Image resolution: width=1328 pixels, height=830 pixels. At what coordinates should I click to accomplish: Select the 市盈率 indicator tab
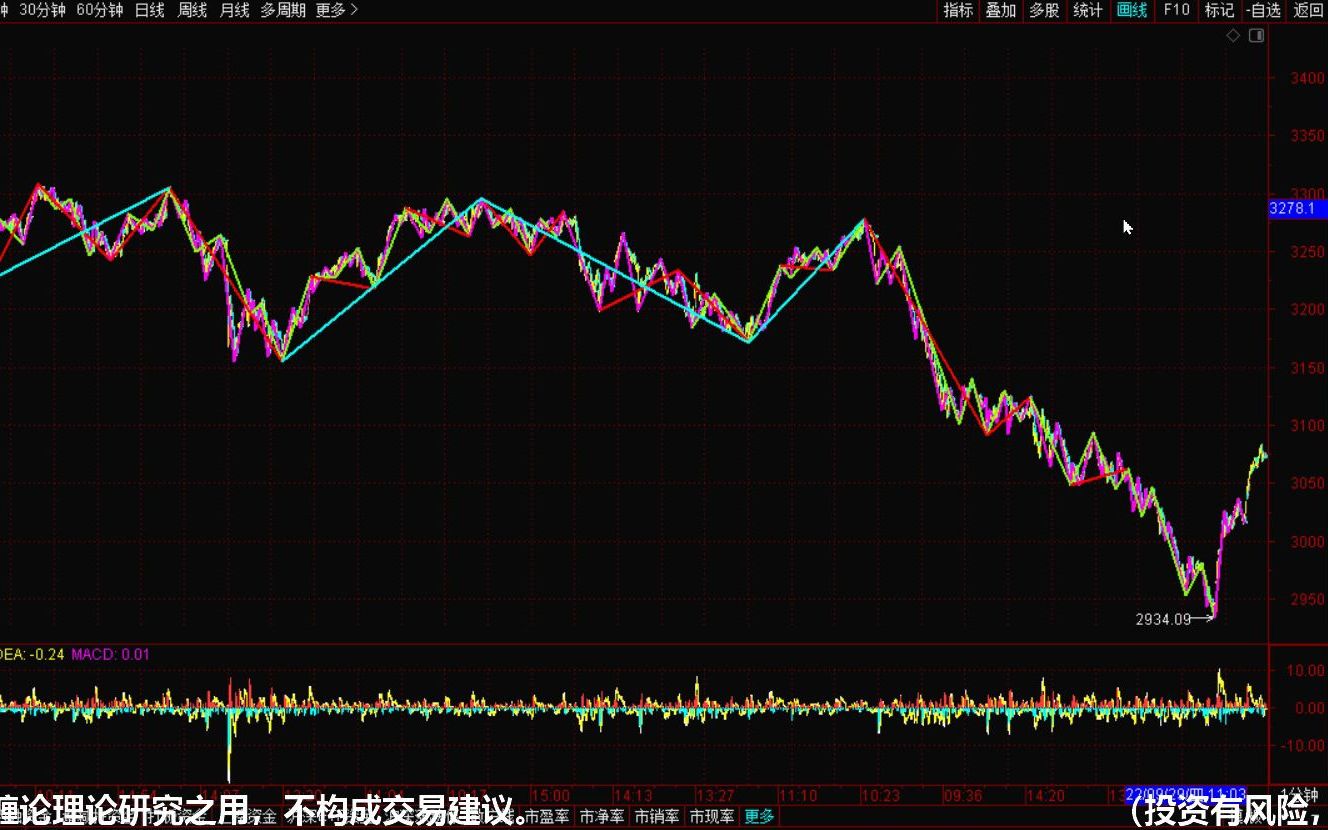click(547, 817)
